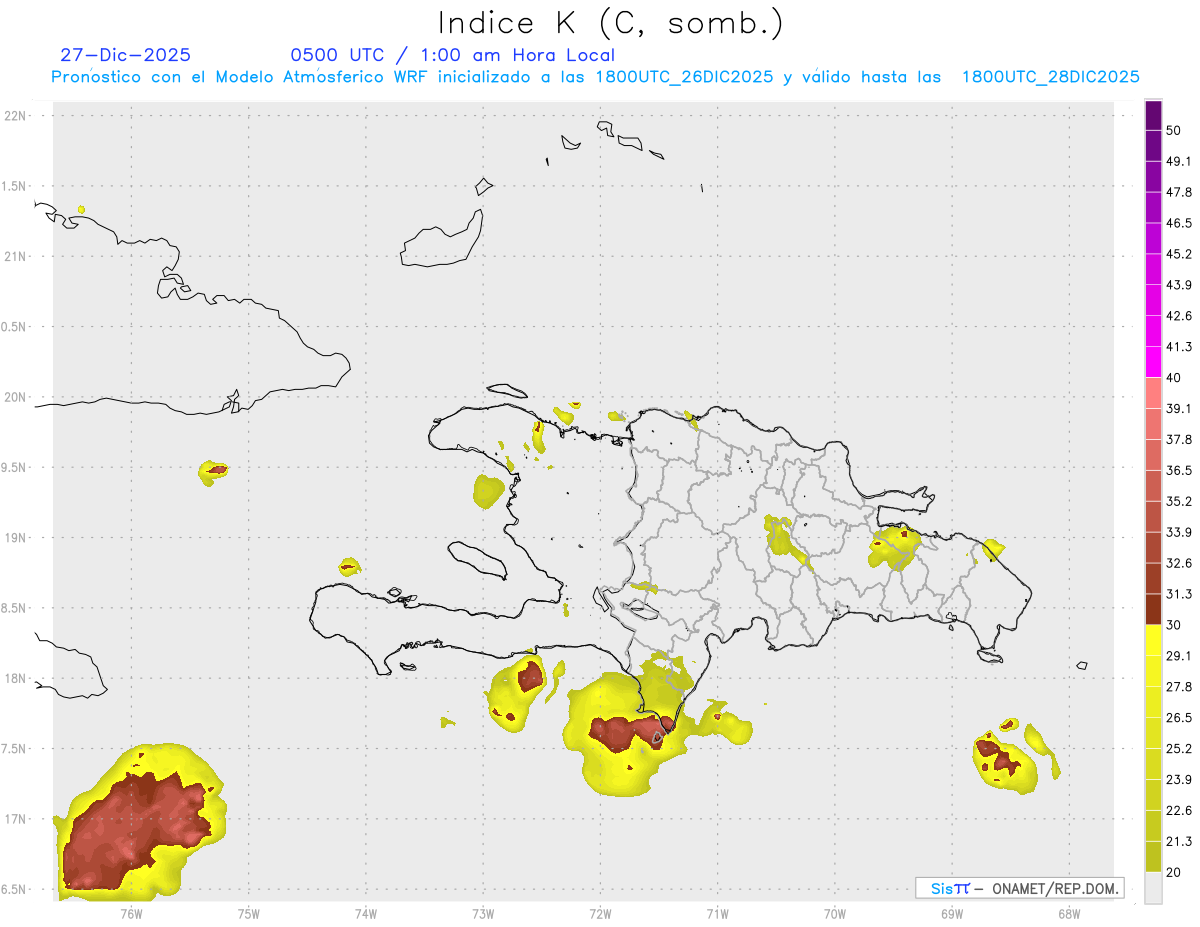Click the "18N" latitude label
Image resolution: width=1200 pixels, height=927 pixels.
click(x=16, y=679)
